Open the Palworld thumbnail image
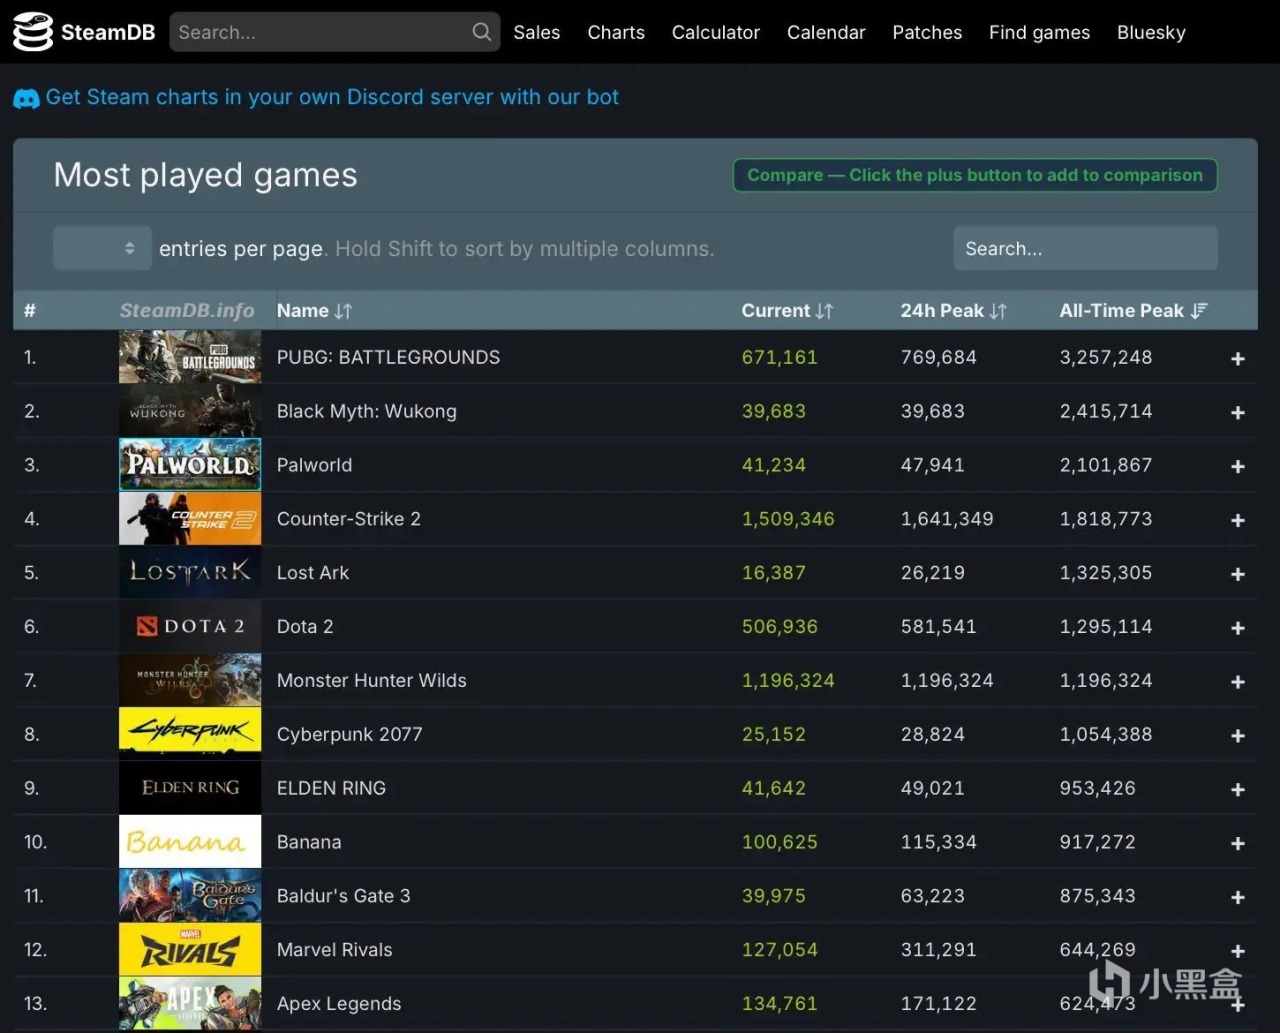The height and width of the screenshot is (1033, 1280). (x=190, y=465)
